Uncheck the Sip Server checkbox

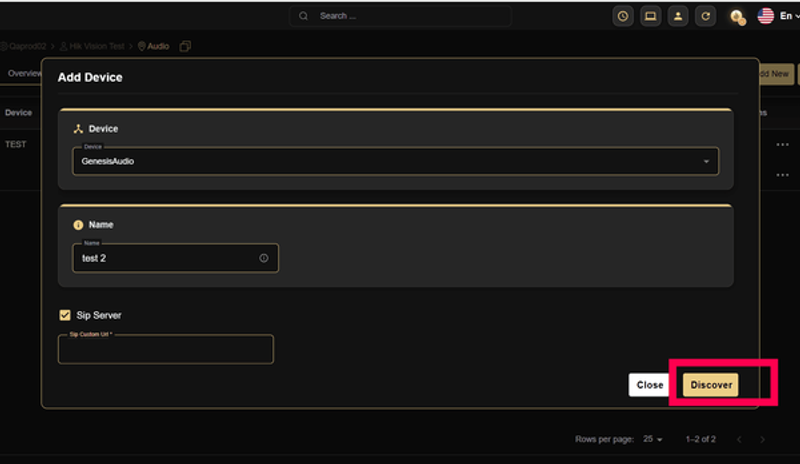pos(65,315)
